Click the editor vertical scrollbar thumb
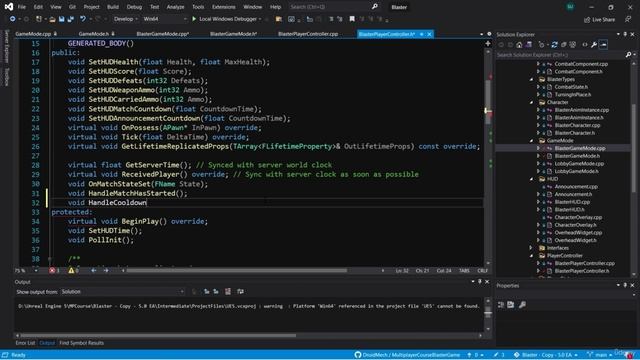This screenshot has width=640, height=360. (488, 101)
